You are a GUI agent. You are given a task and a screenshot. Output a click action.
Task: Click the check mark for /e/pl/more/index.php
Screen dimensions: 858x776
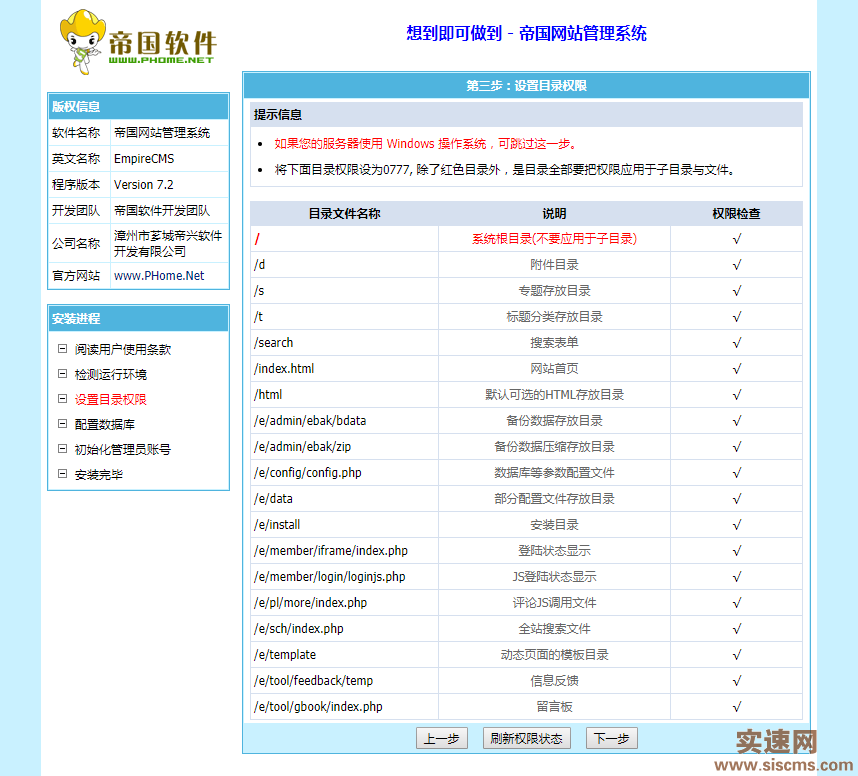point(737,603)
